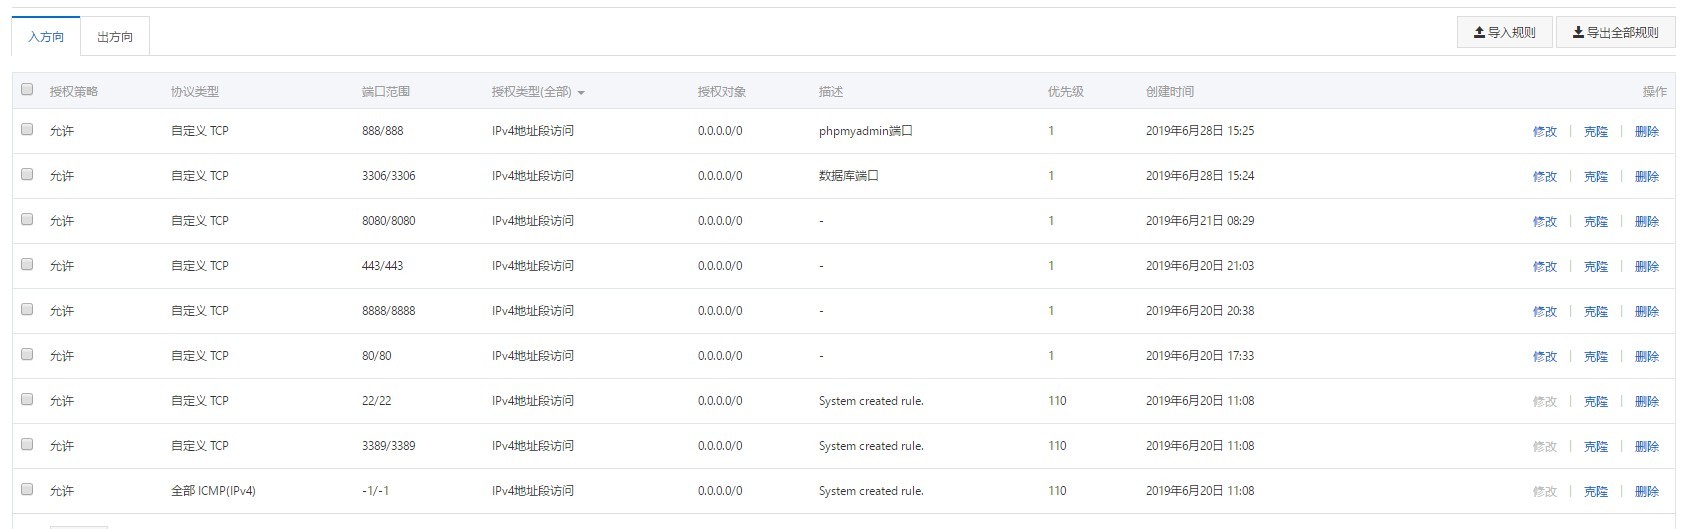Viewport: 1694px width, 529px height.
Task: Check the box for port 22/22 rule
Action: [27, 399]
